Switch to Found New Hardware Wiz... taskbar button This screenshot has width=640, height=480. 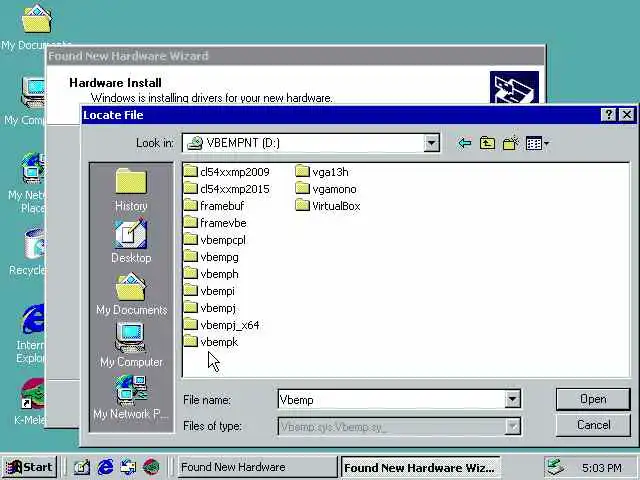(x=420, y=467)
